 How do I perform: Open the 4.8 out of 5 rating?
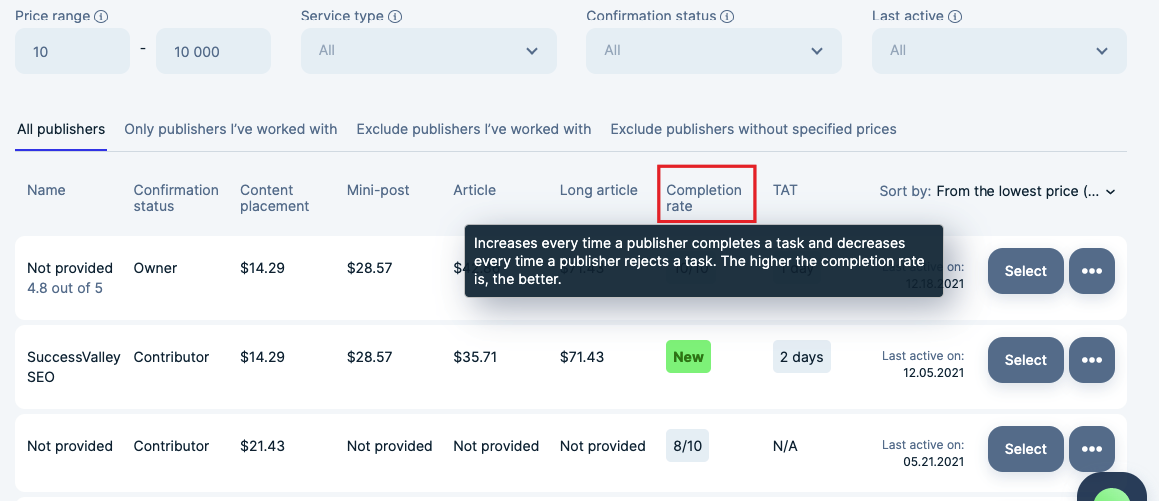coord(65,288)
